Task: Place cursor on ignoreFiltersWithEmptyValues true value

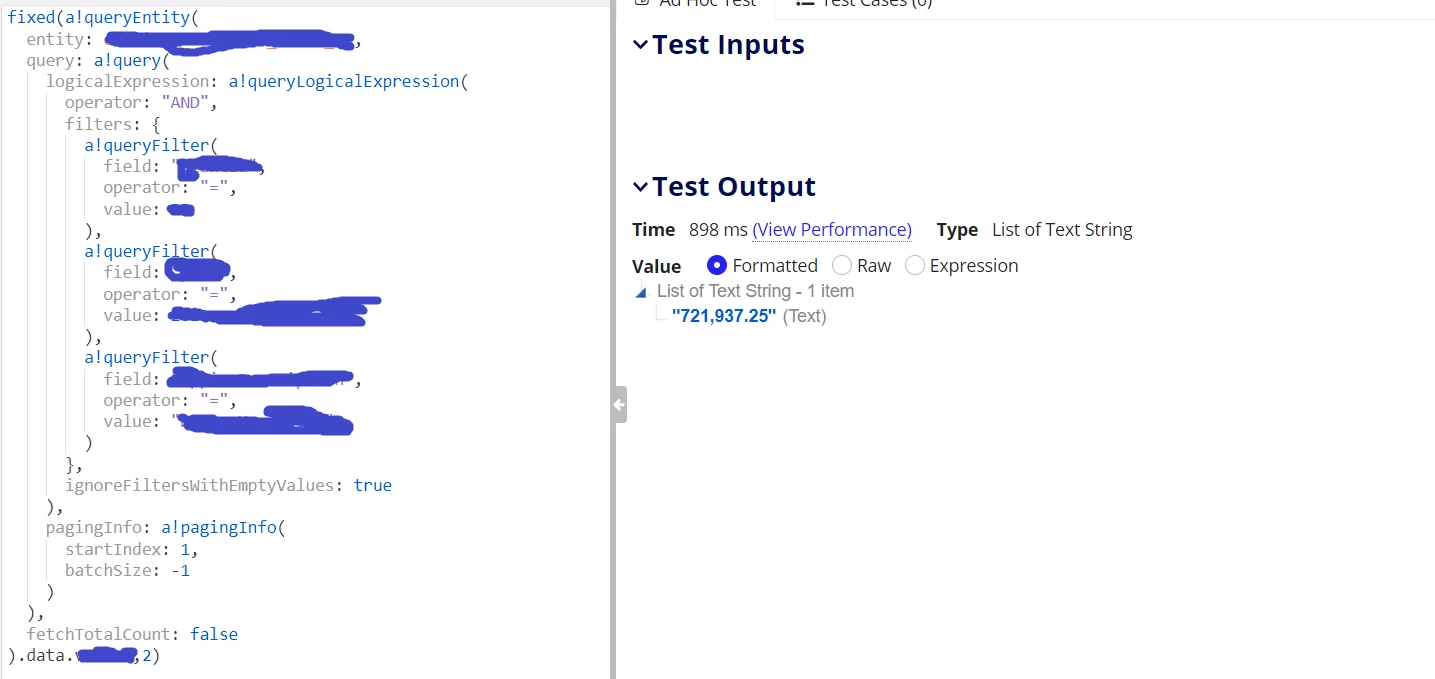Action: click(372, 485)
